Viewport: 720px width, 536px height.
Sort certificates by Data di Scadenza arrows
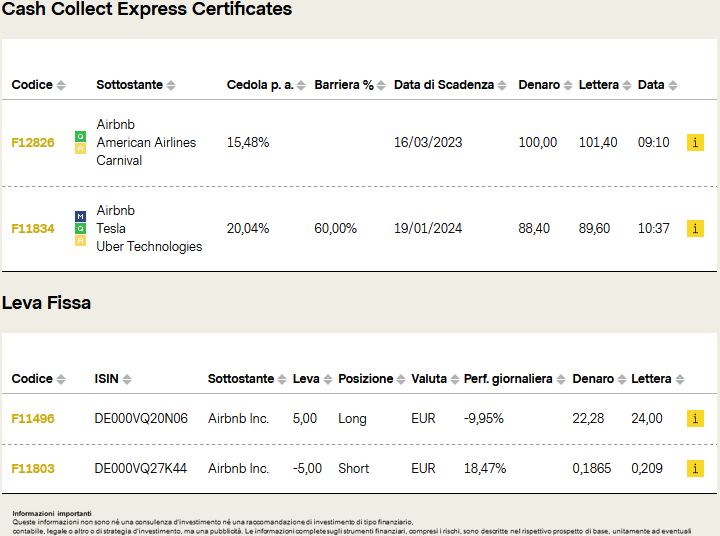tap(502, 85)
